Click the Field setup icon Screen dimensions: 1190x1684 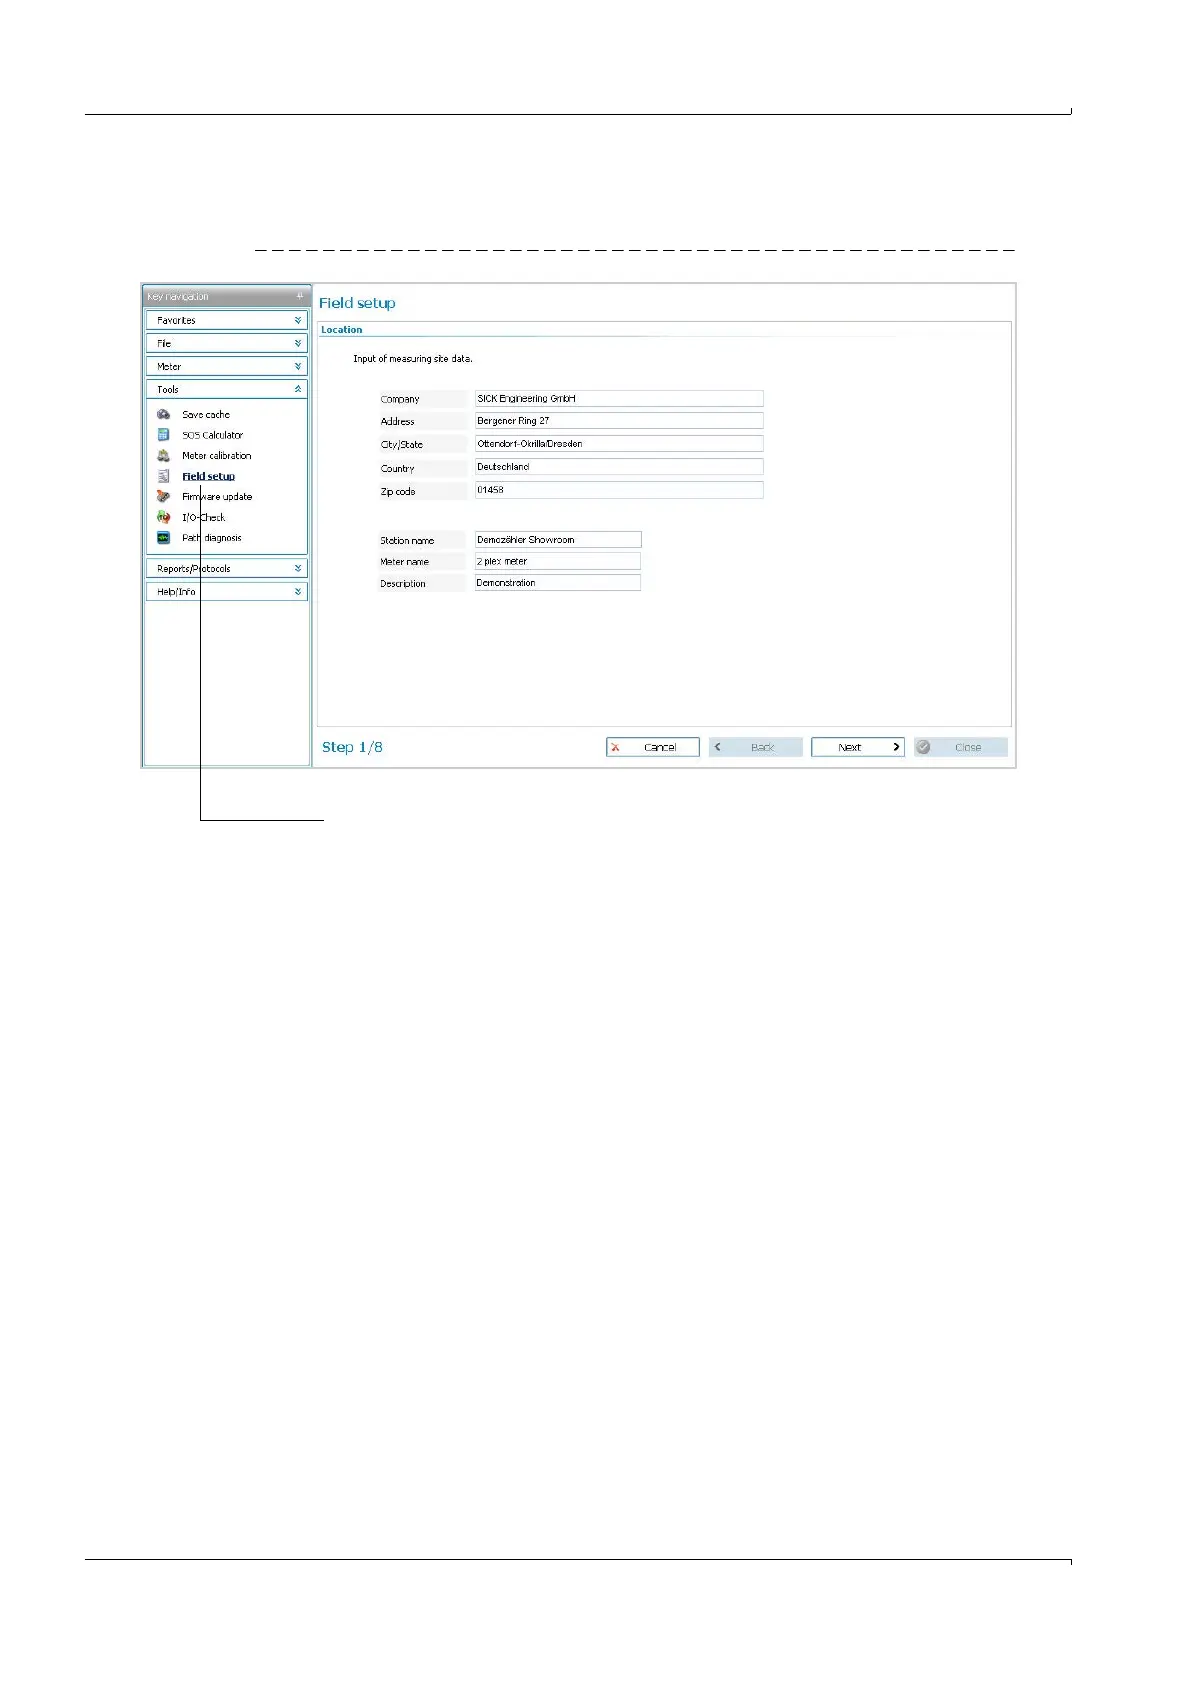coord(163,476)
